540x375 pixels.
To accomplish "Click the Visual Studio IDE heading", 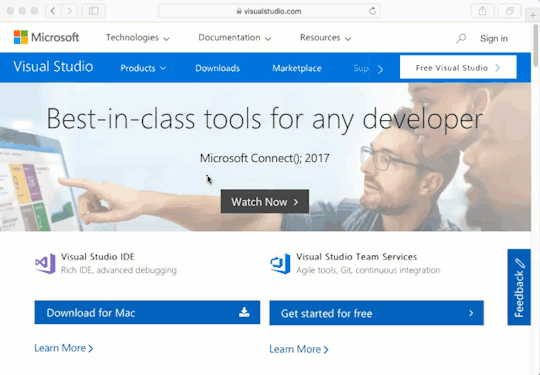I will pos(98,257).
